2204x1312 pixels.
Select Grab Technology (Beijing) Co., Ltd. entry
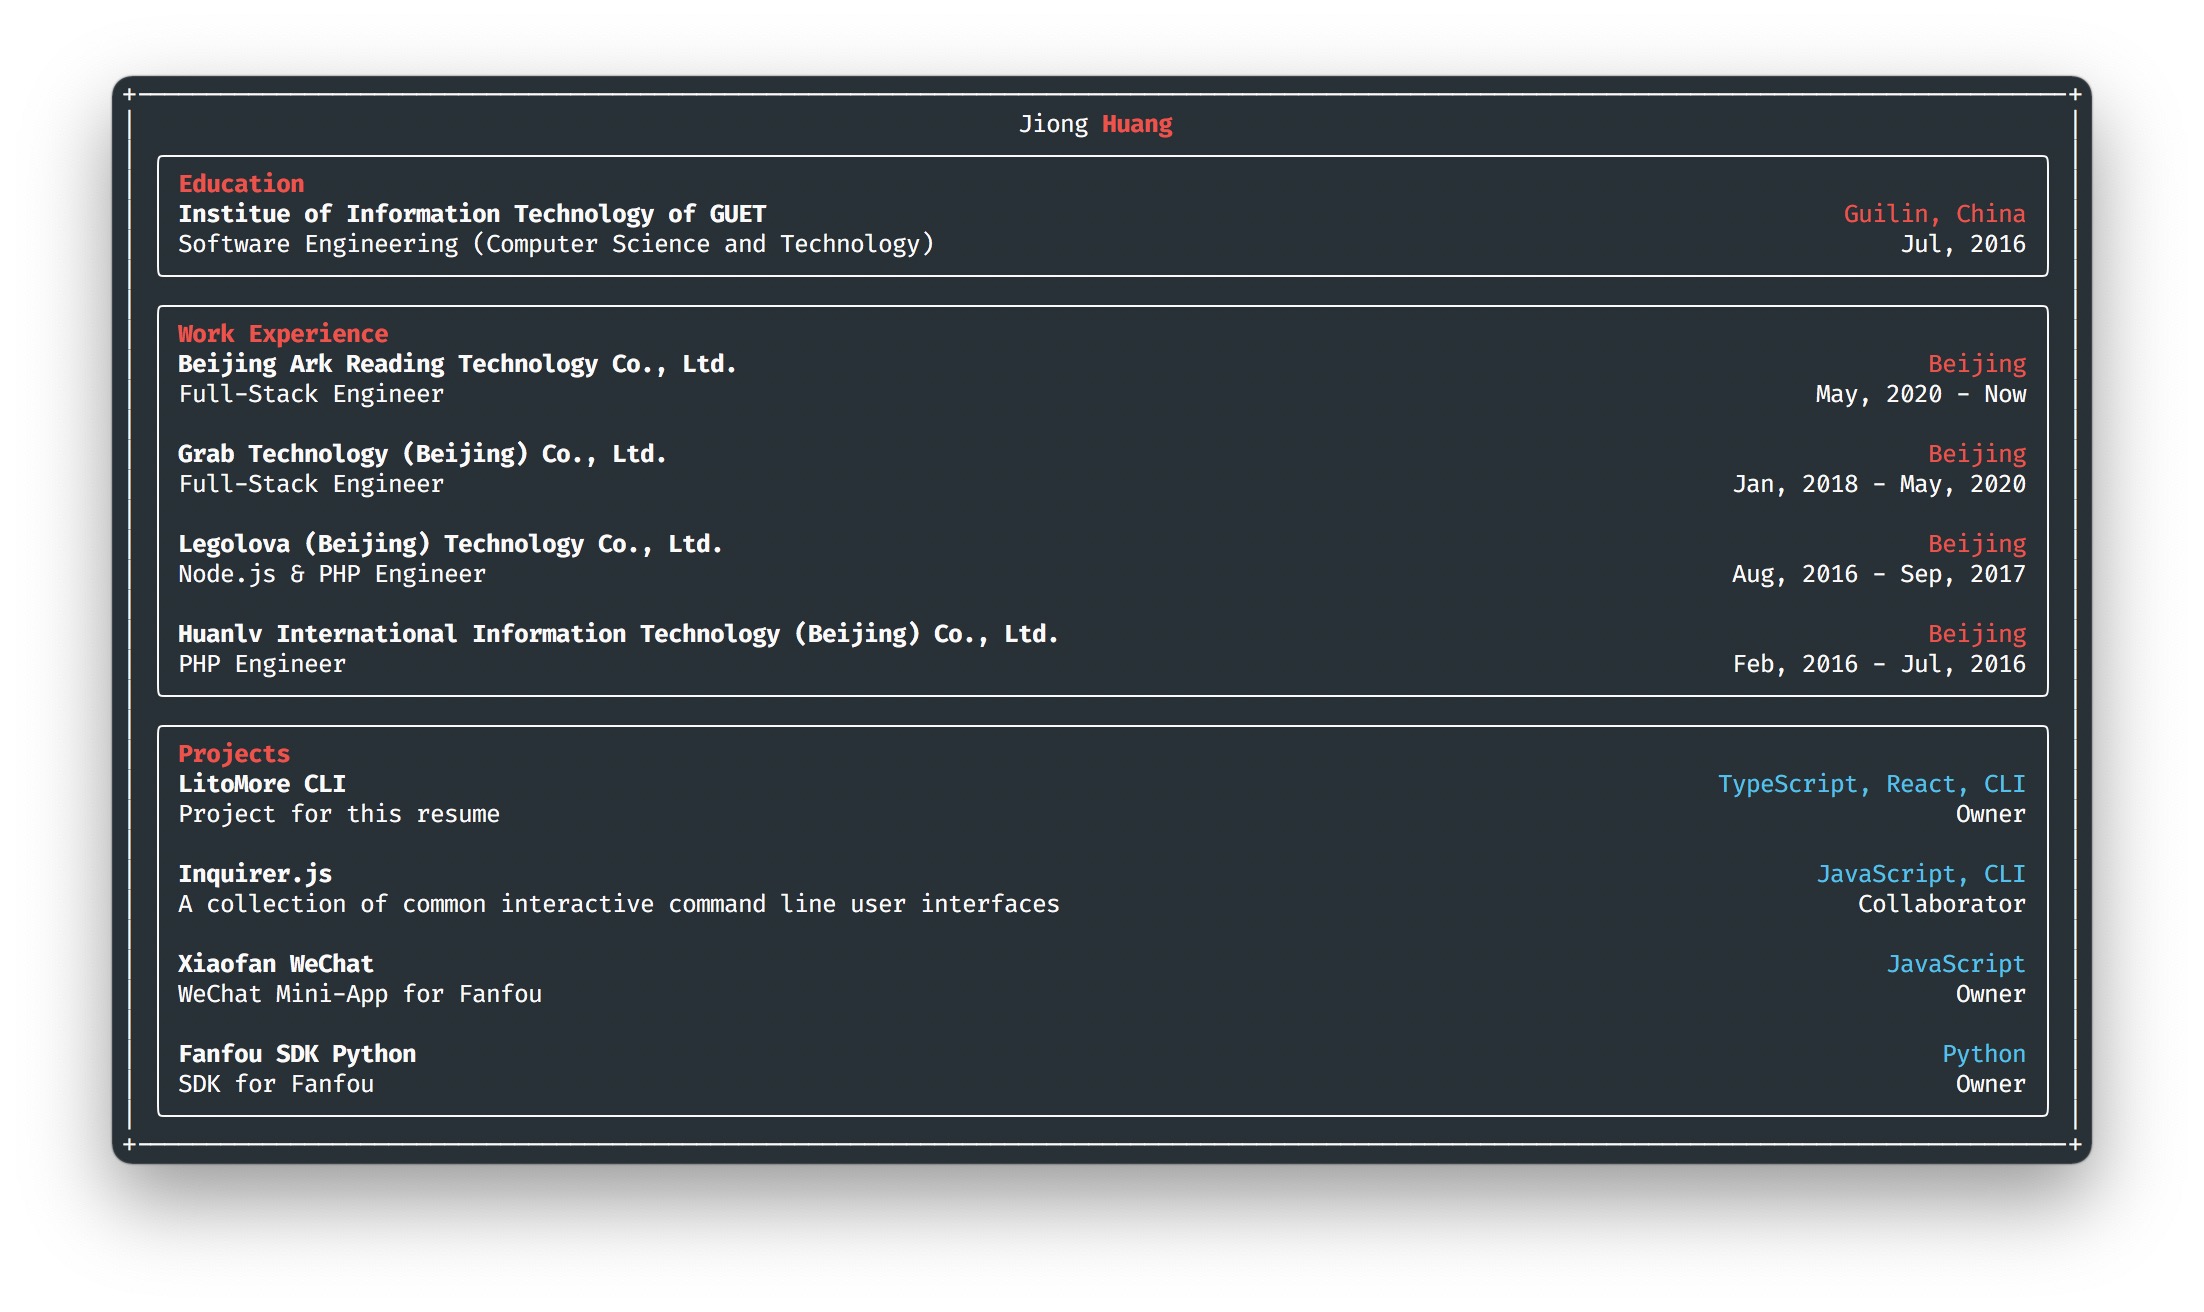(x=422, y=454)
